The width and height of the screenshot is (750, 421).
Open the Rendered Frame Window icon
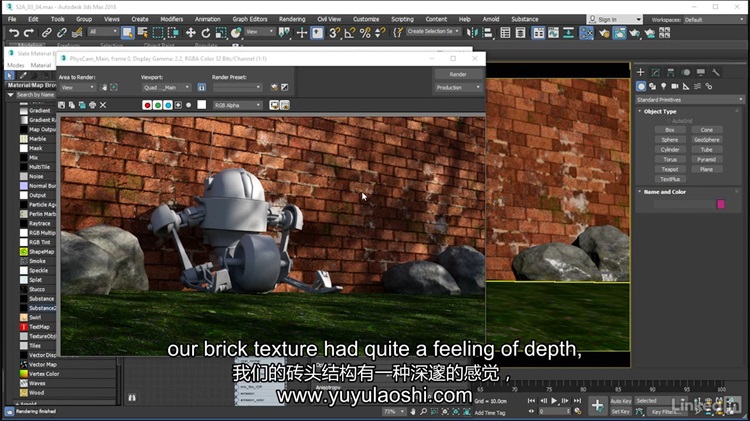coord(619,33)
